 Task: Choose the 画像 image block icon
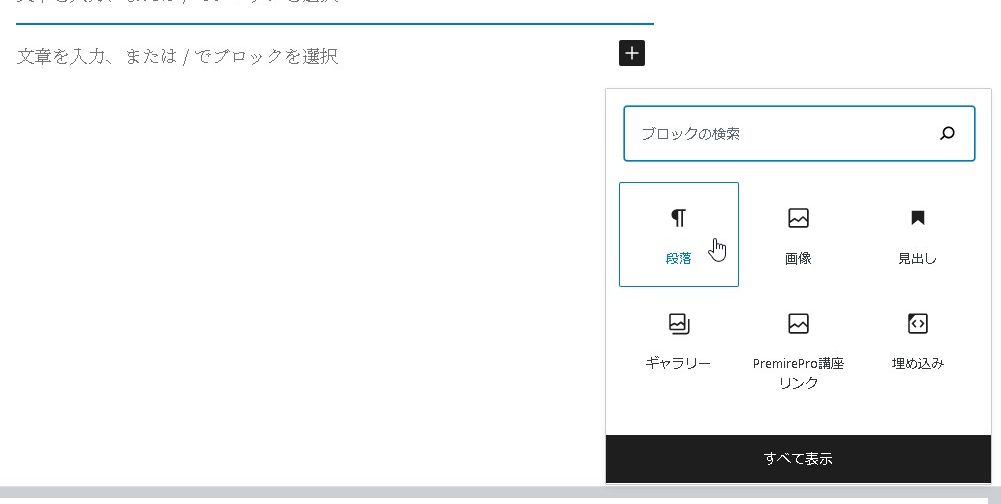798,218
